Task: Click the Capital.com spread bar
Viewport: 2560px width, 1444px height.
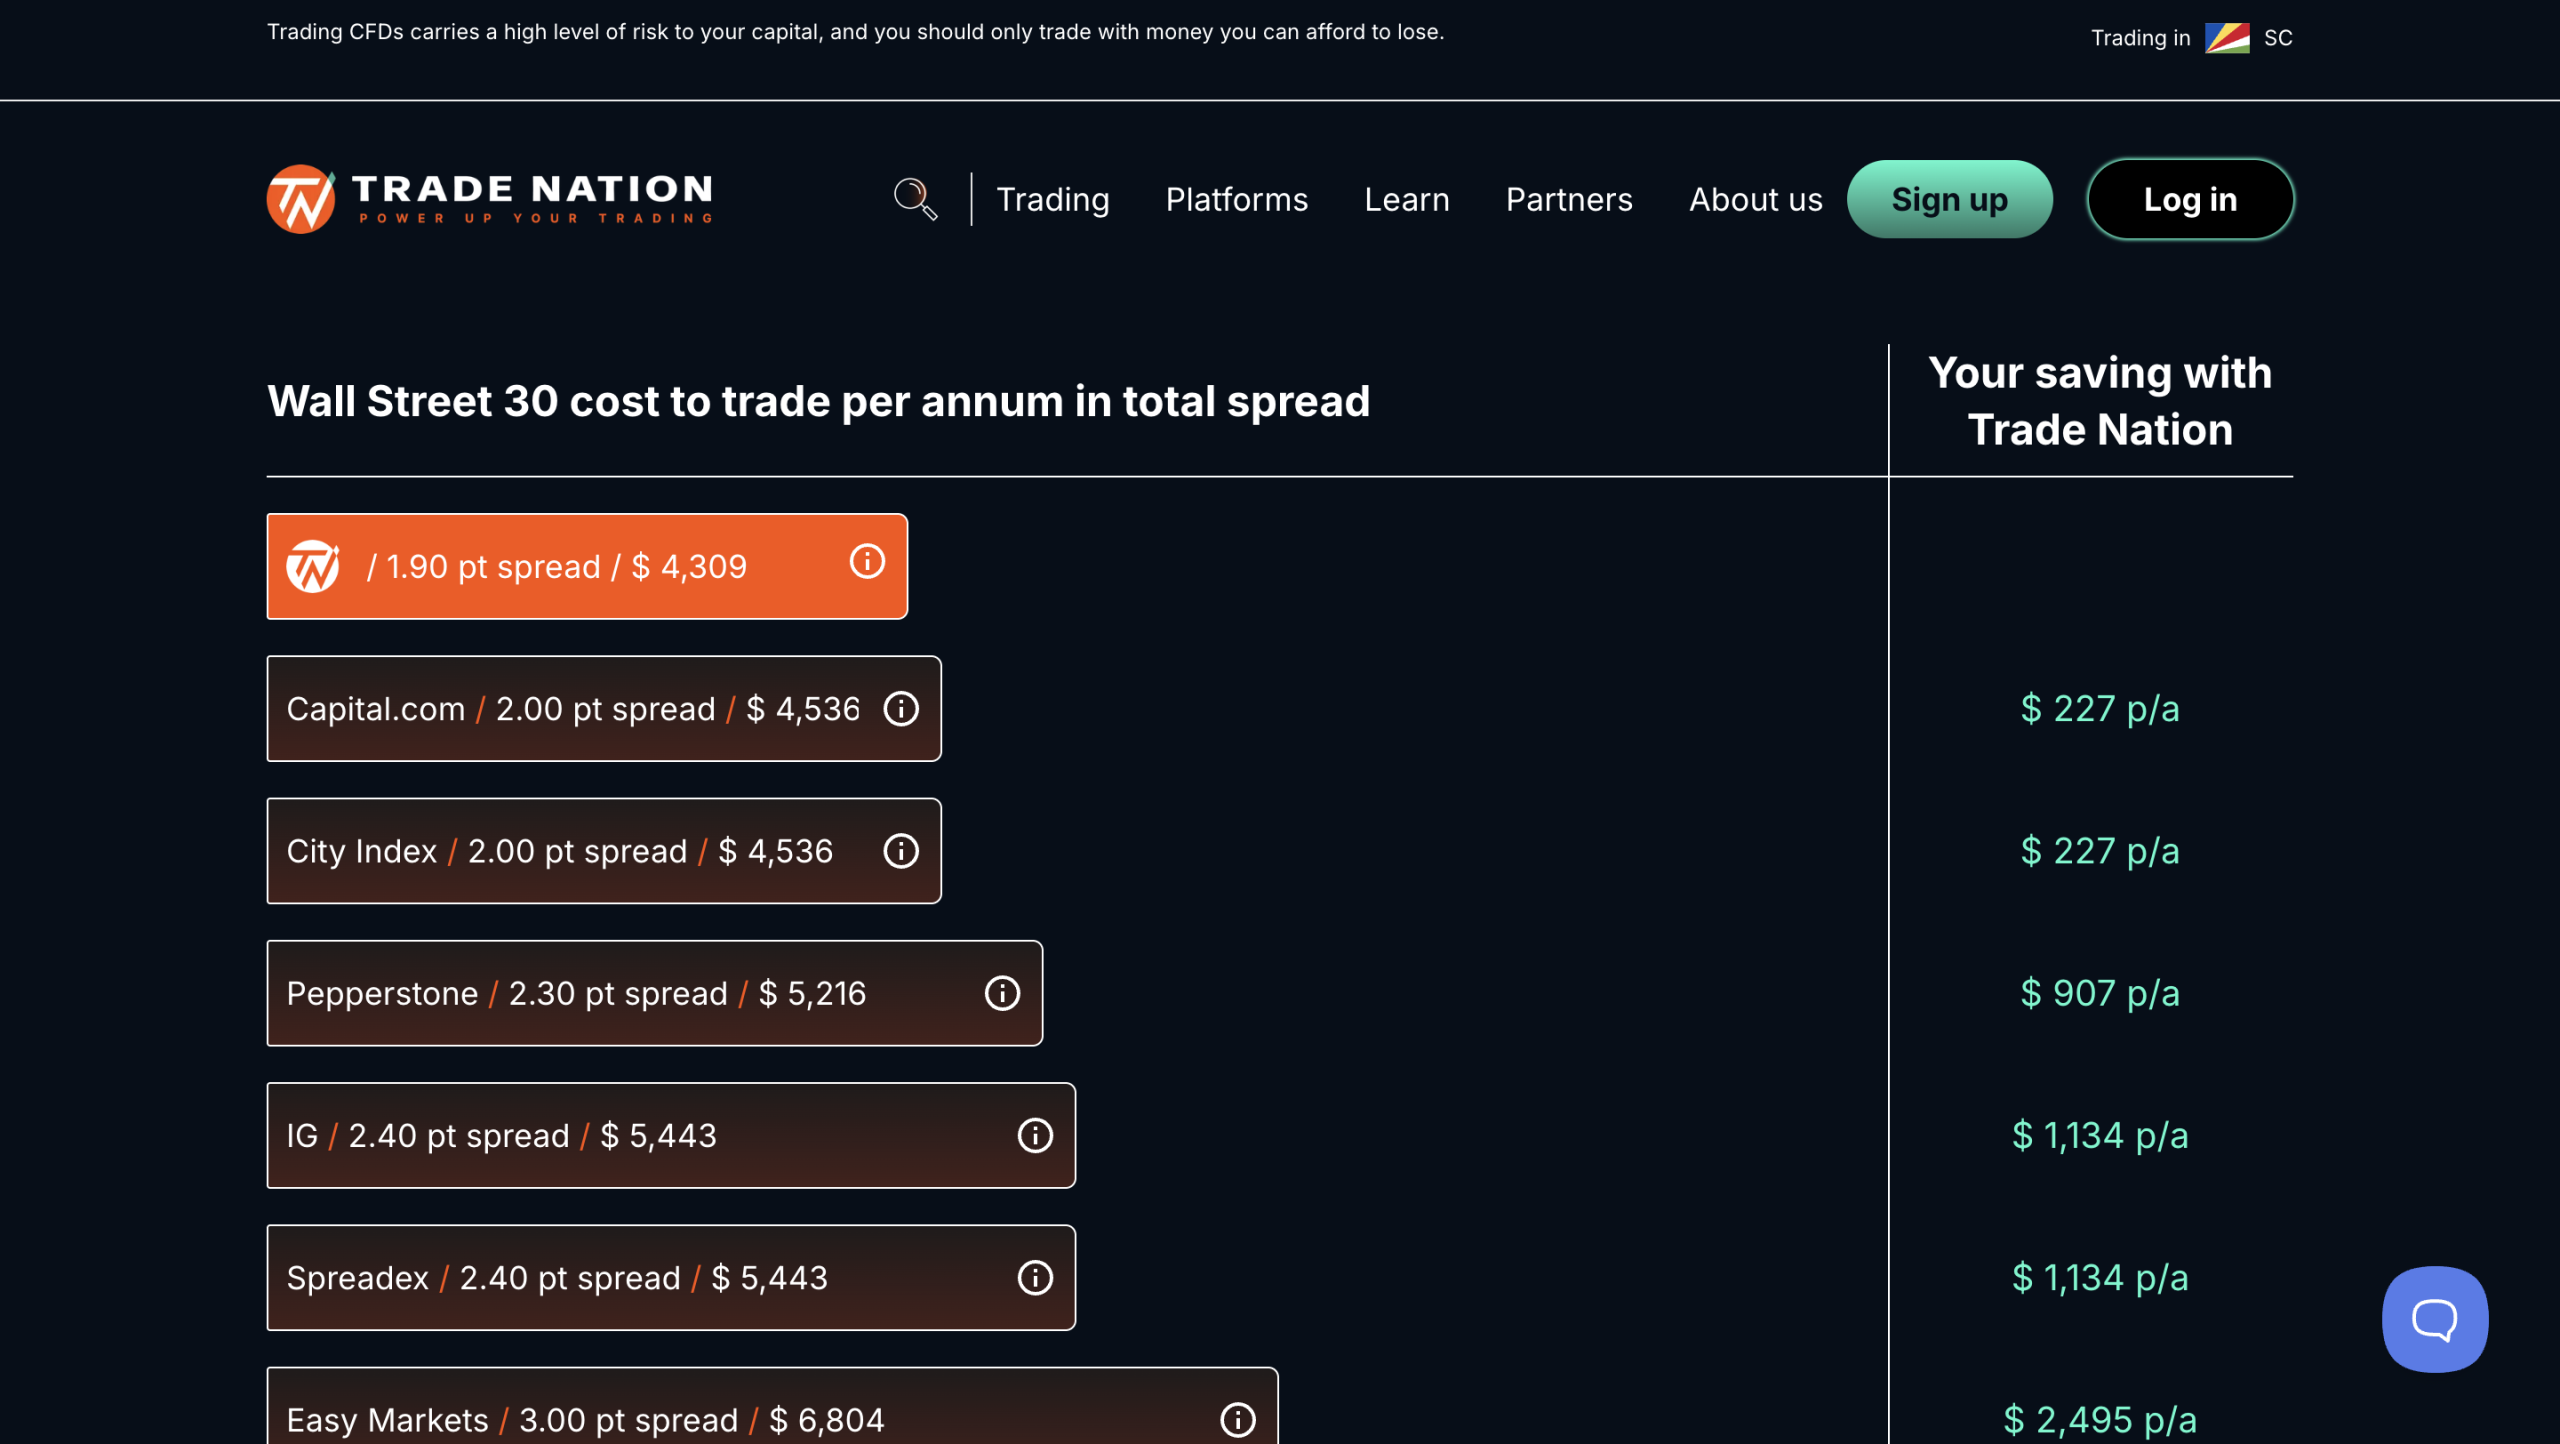Action: coord(604,709)
